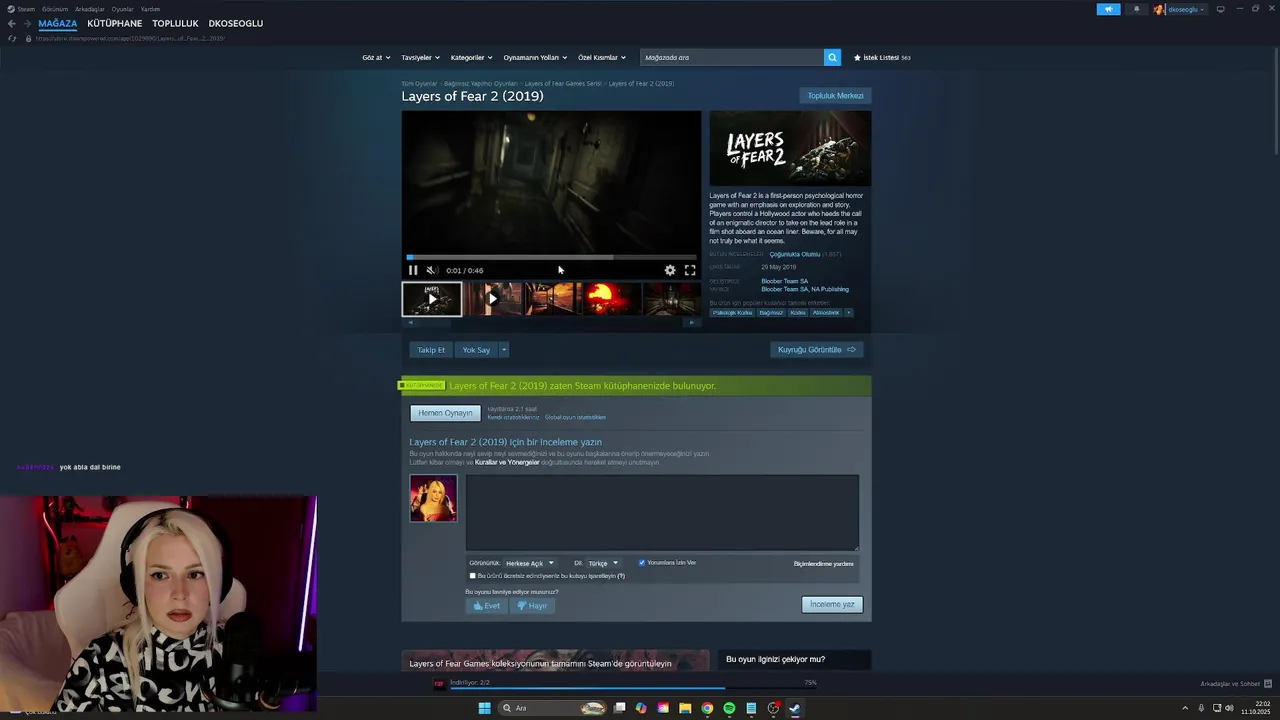Focus the 'Mağazada ara' search field

pos(732,57)
